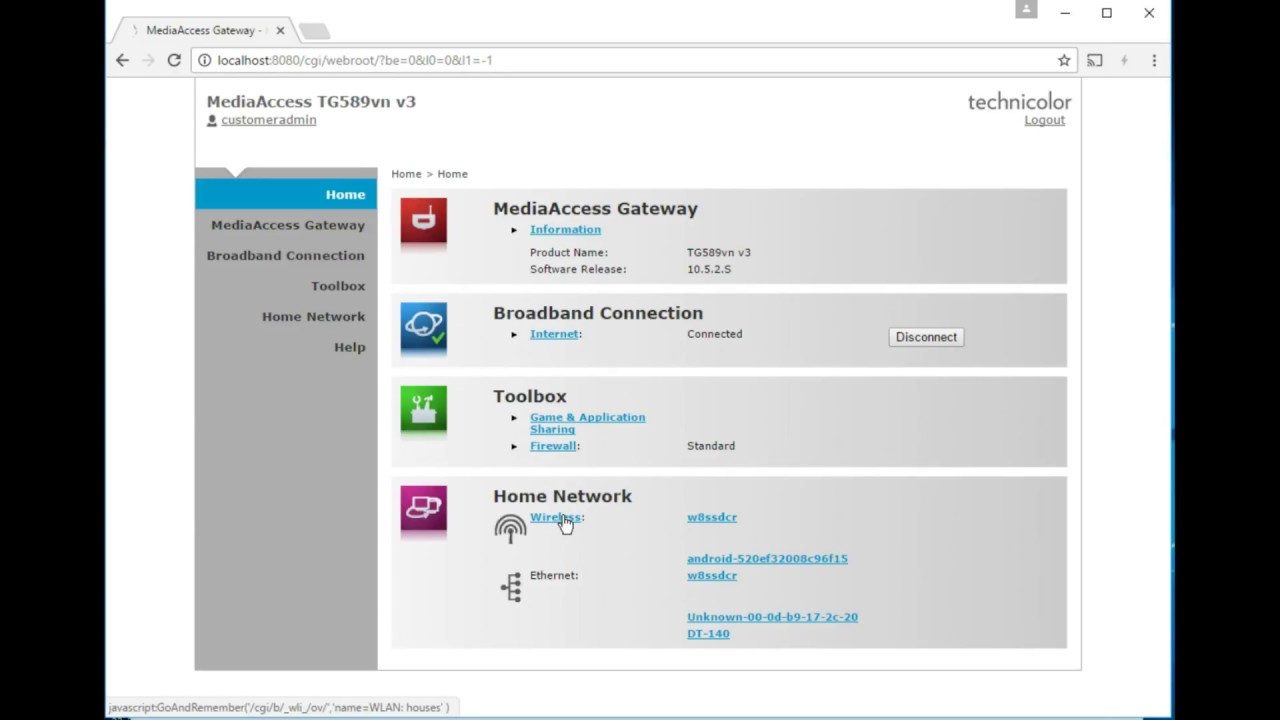Open the android-520ef32008c96f15 device link

[767, 559]
